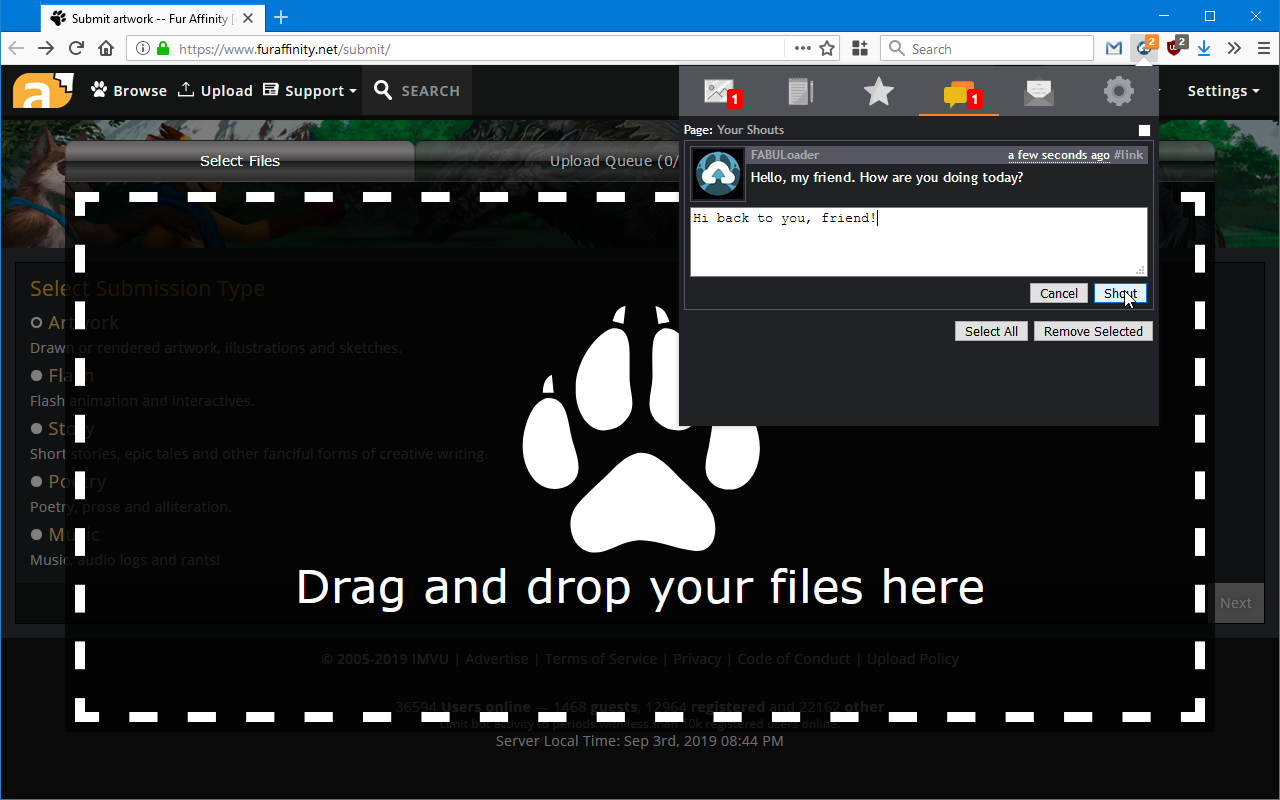The width and height of the screenshot is (1280, 800).
Task: Open the Privacy footer link
Action: coord(697,659)
